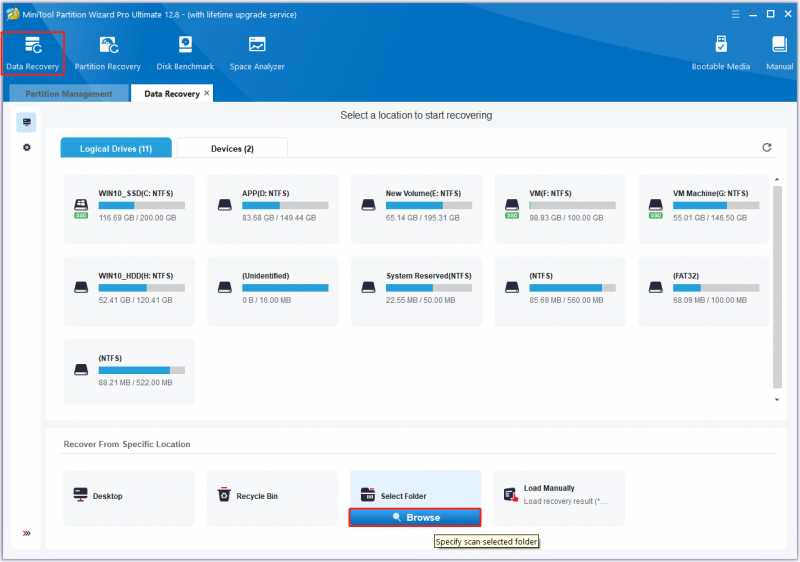The width and height of the screenshot is (800, 562).
Task: Switch to the Partition Management tab
Action: click(69, 94)
